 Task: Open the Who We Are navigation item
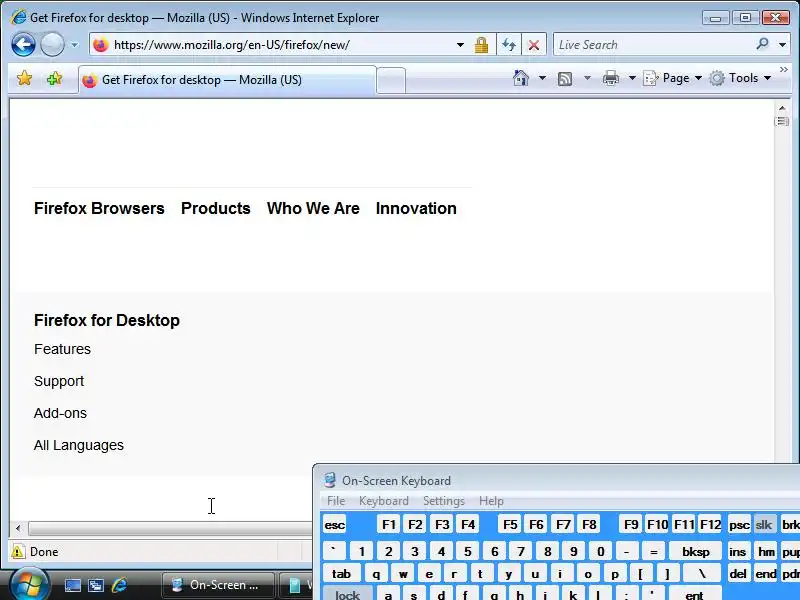coord(313,208)
